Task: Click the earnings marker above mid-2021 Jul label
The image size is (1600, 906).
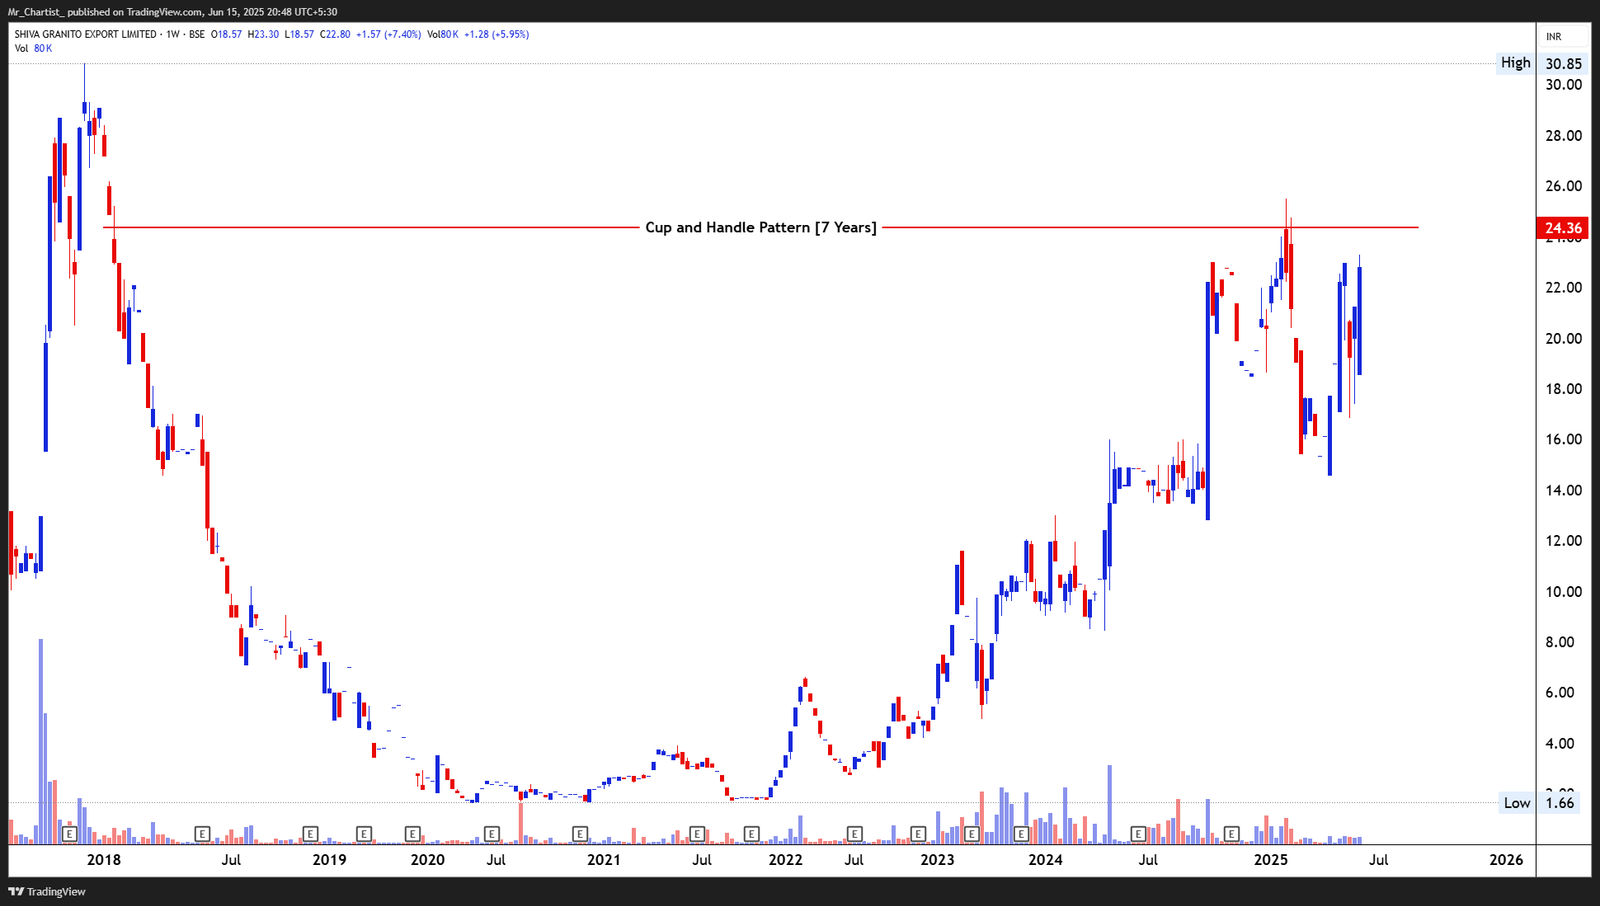Action: [x=697, y=833]
